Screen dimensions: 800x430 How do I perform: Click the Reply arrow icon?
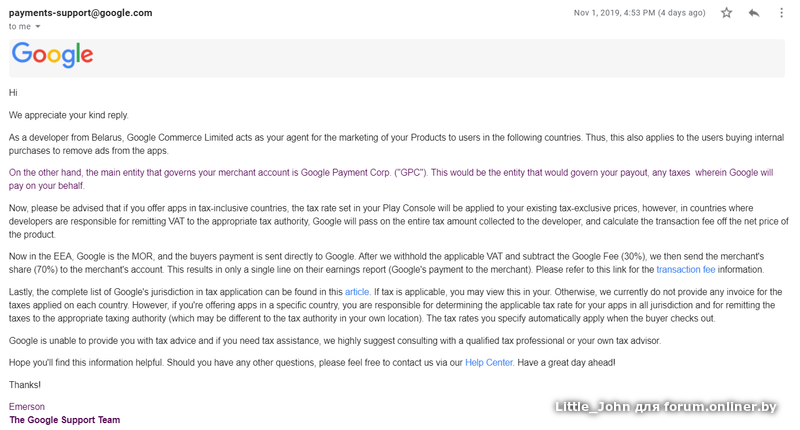754,13
